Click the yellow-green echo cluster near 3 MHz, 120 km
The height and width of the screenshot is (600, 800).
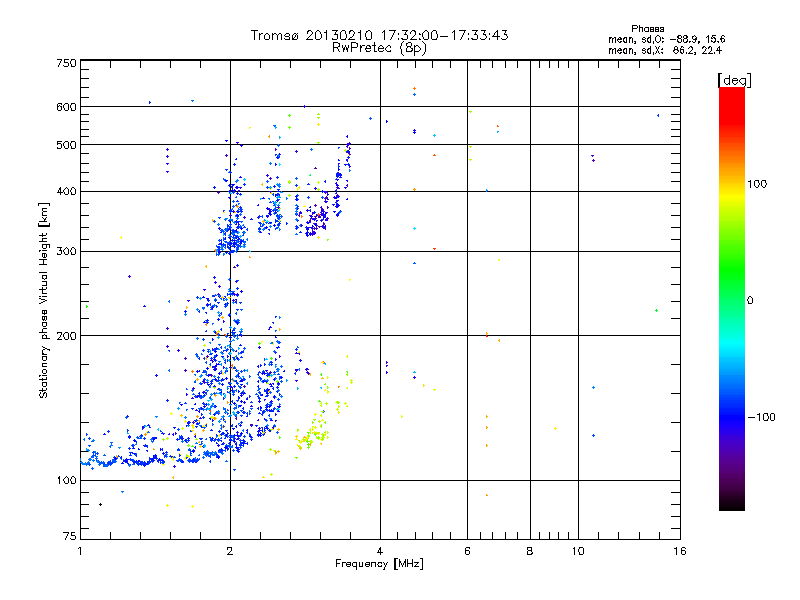[312, 434]
